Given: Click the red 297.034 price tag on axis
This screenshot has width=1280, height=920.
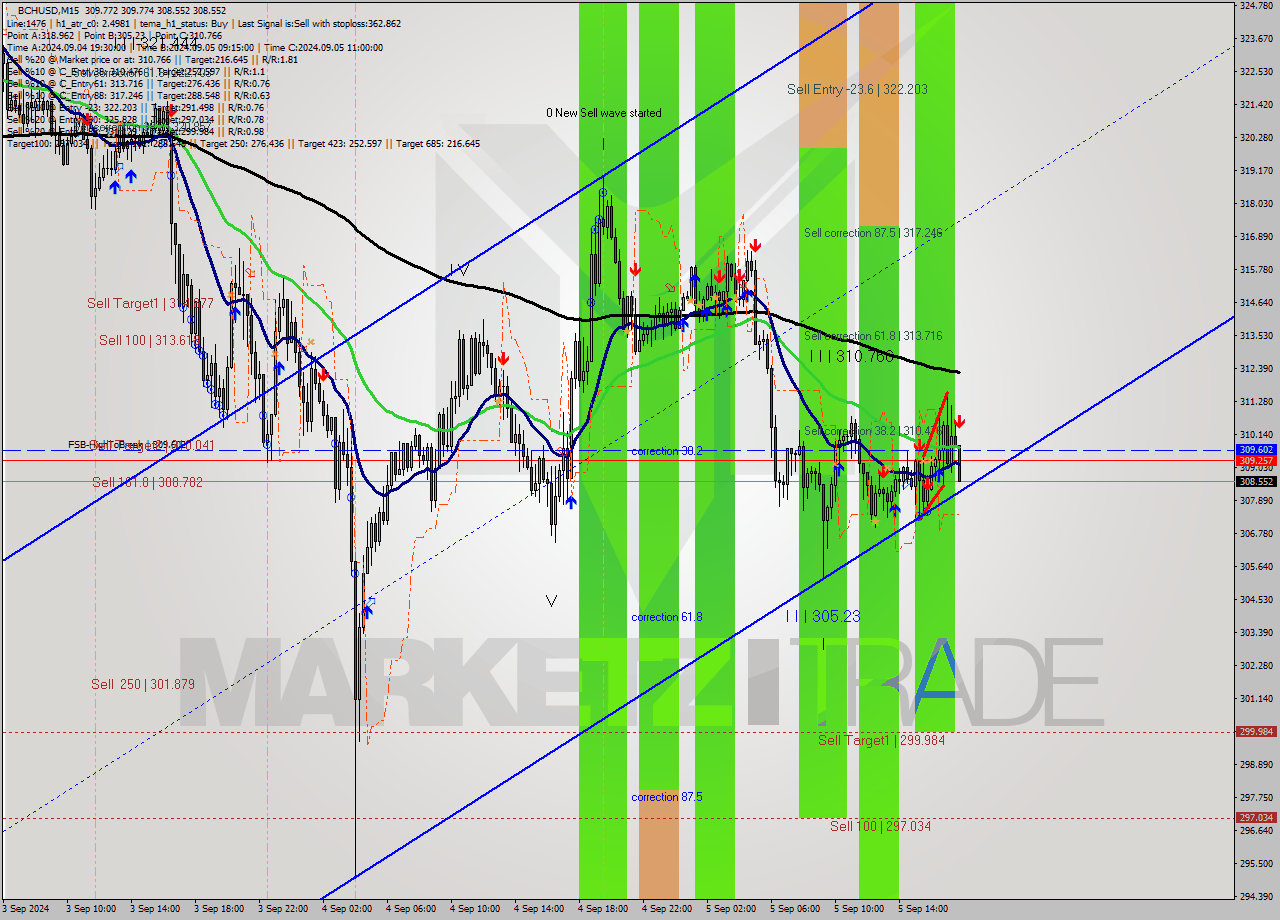Looking at the screenshot, I should pos(1256,817).
